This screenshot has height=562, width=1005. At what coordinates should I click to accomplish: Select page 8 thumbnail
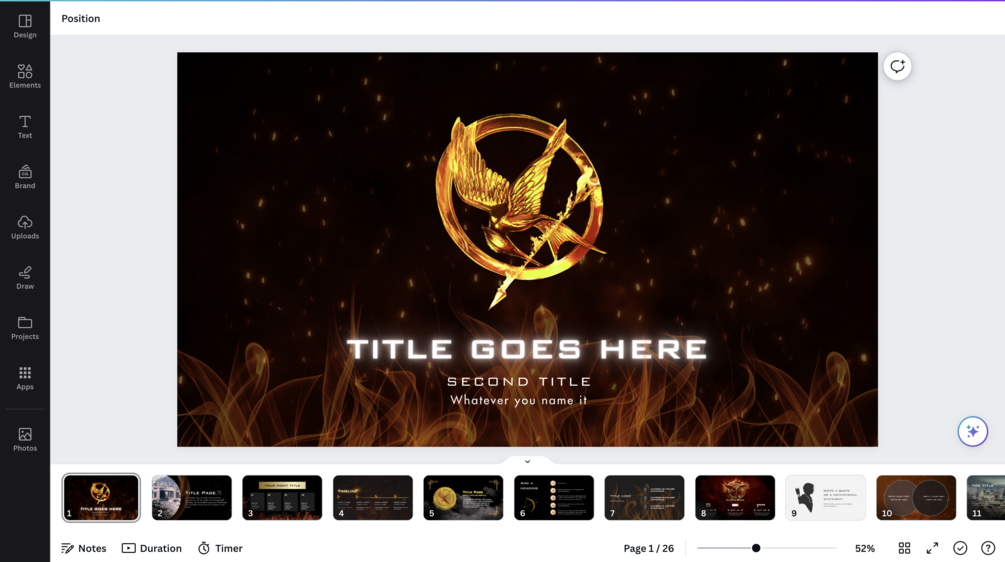click(x=735, y=497)
